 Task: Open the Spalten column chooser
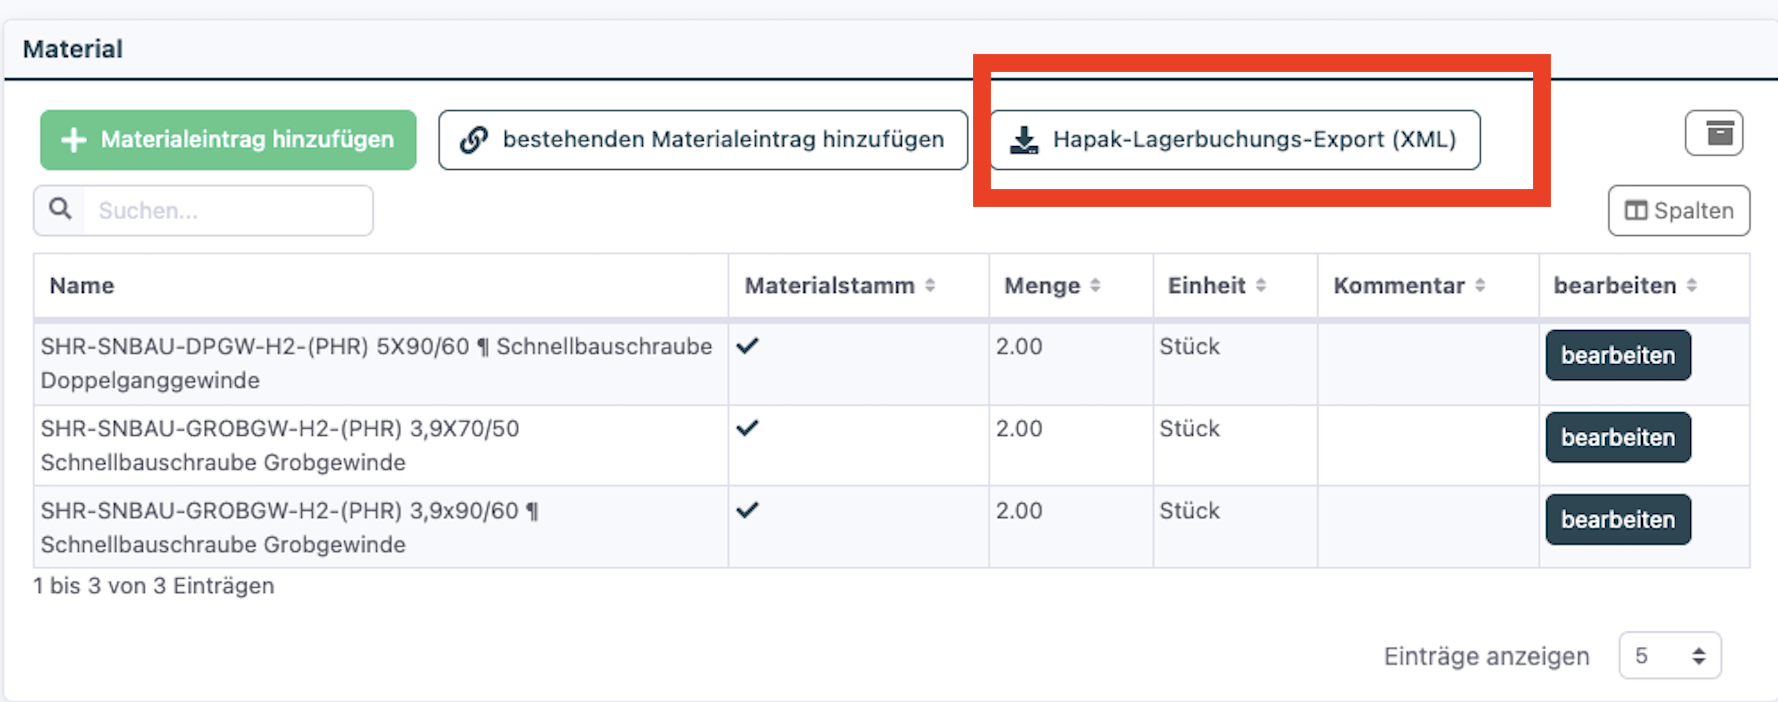click(x=1679, y=211)
